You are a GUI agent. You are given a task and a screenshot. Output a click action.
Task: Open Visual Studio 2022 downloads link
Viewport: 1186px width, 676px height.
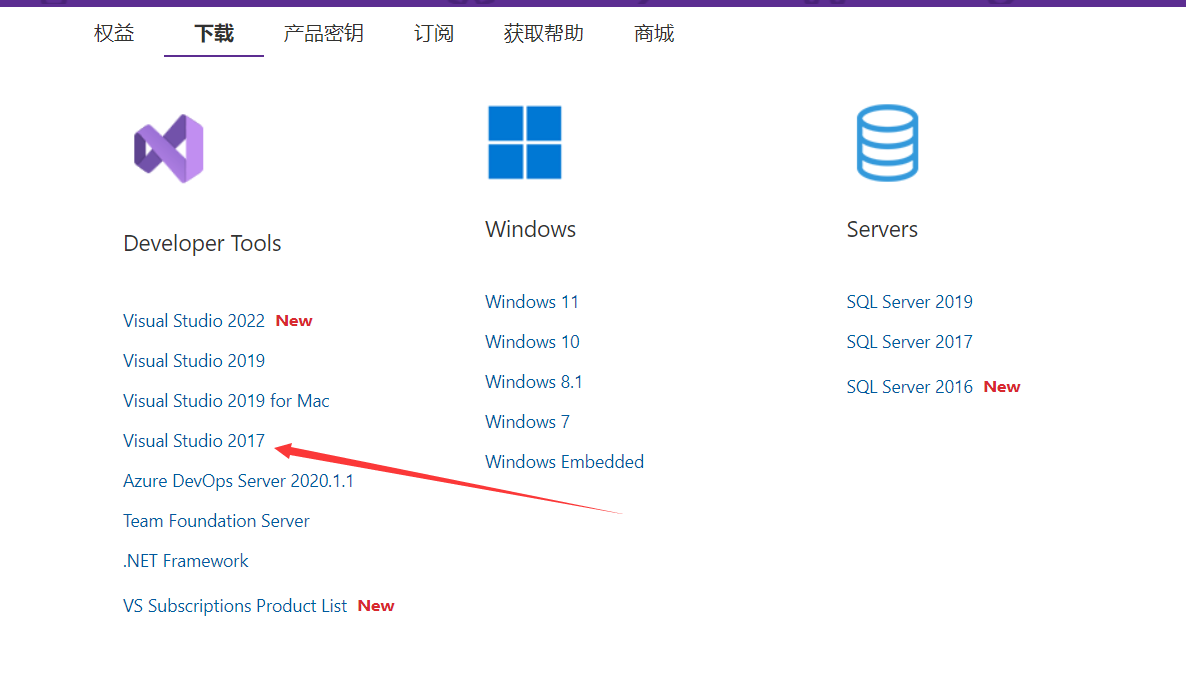point(194,321)
